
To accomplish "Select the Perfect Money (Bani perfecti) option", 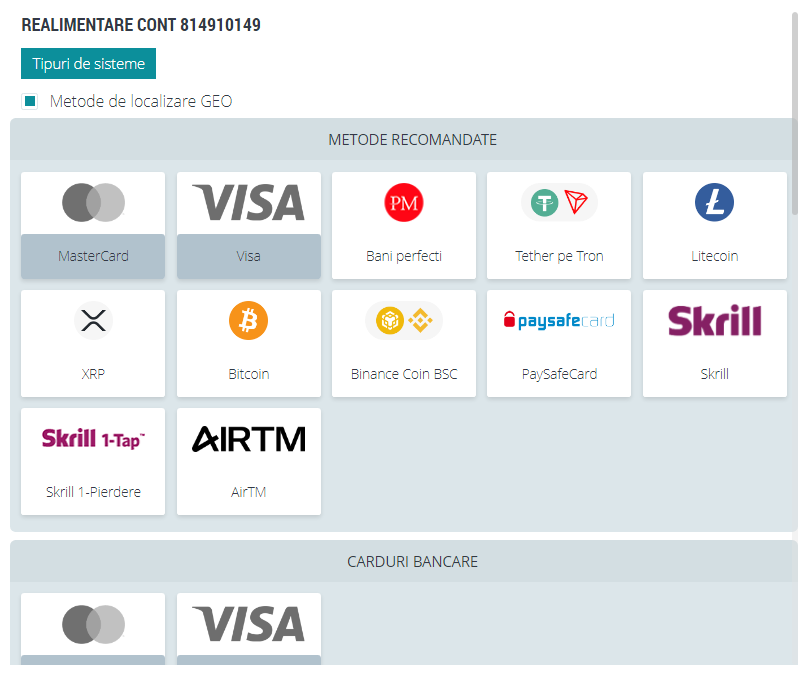I will (403, 225).
